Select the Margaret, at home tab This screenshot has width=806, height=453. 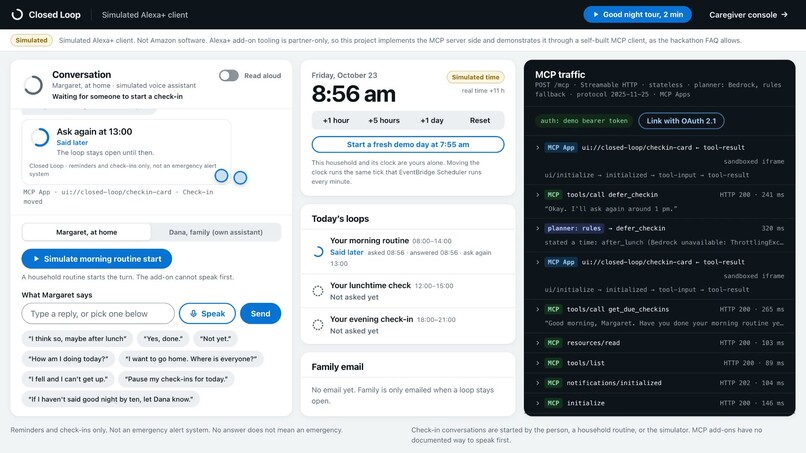86,232
